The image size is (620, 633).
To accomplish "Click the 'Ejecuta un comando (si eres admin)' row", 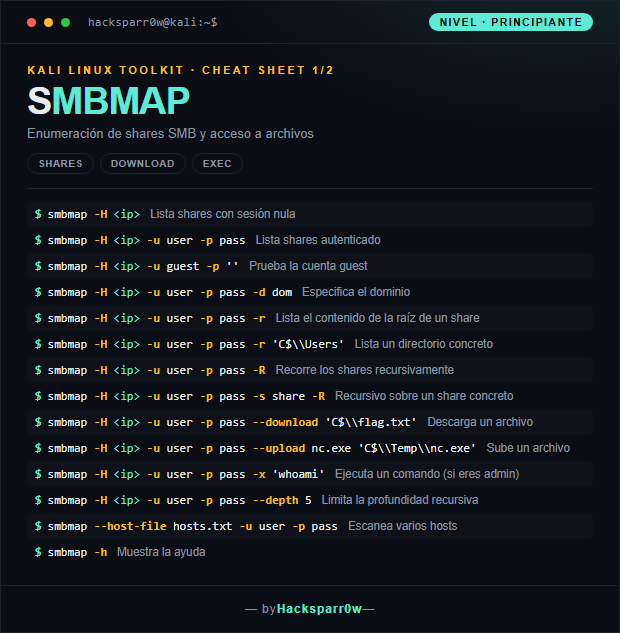I will pos(310,474).
